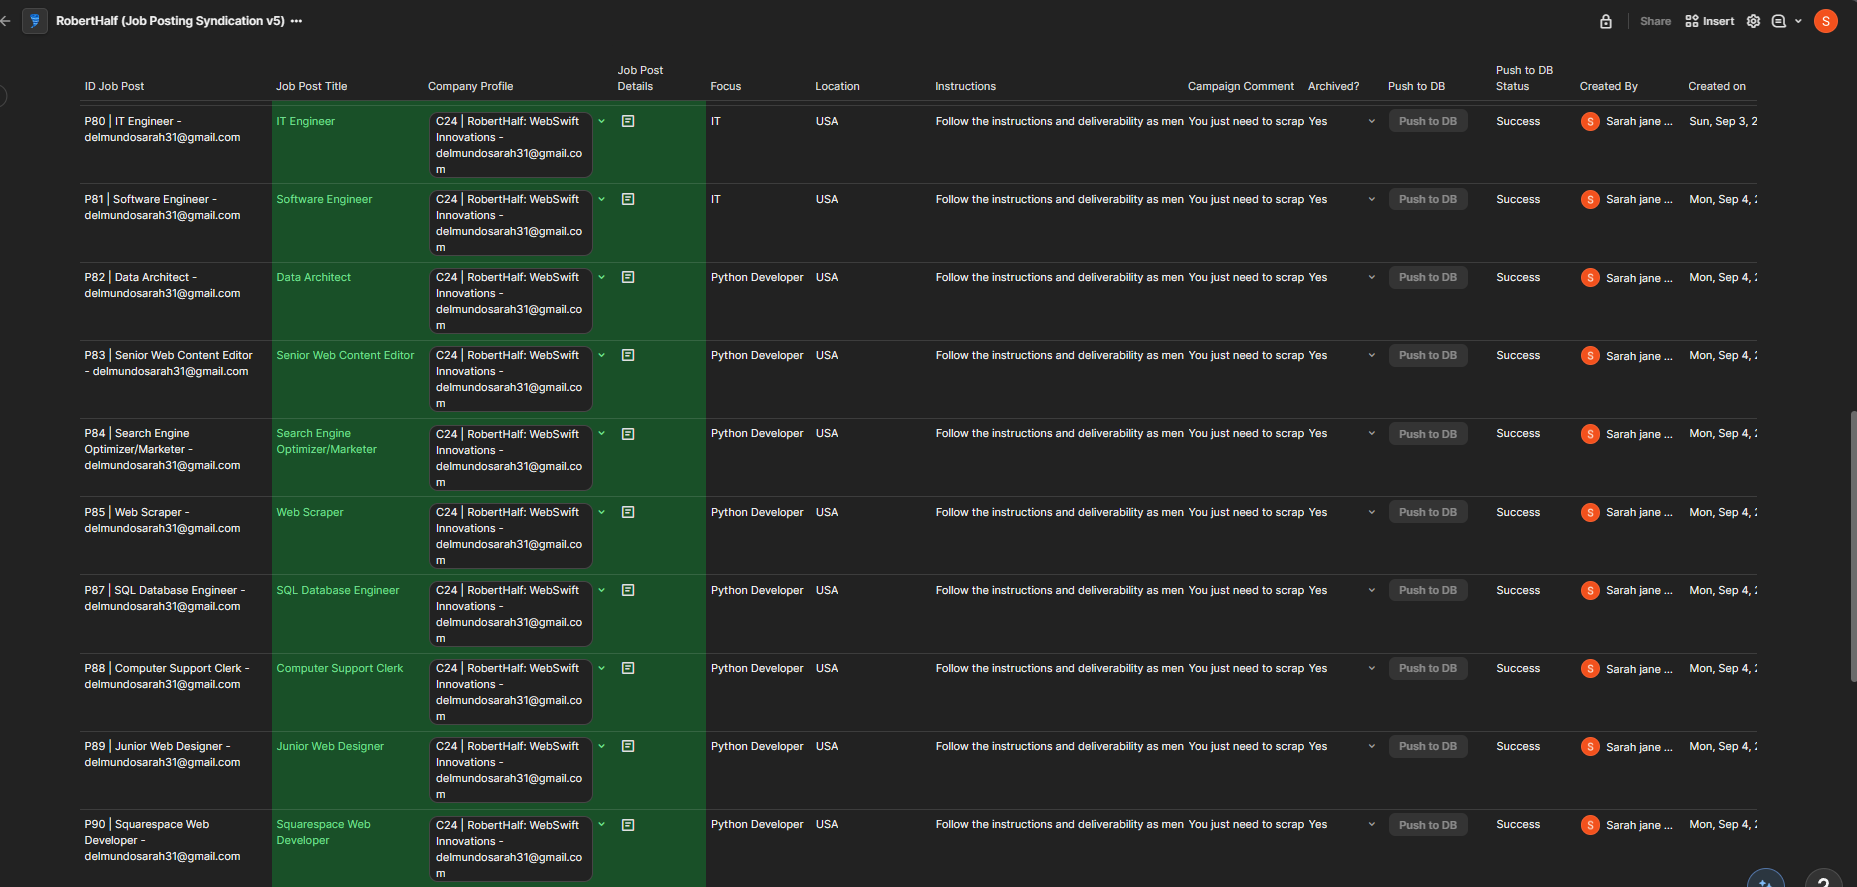Open the document's three-dots options menu
This screenshot has height=887, width=1857.
[x=296, y=21]
